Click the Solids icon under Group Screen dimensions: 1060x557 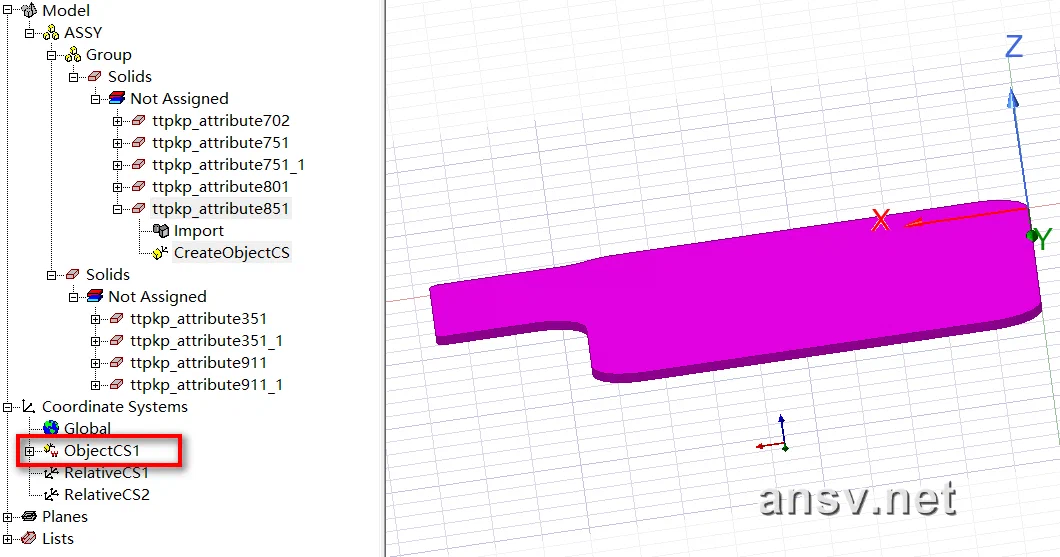point(95,76)
